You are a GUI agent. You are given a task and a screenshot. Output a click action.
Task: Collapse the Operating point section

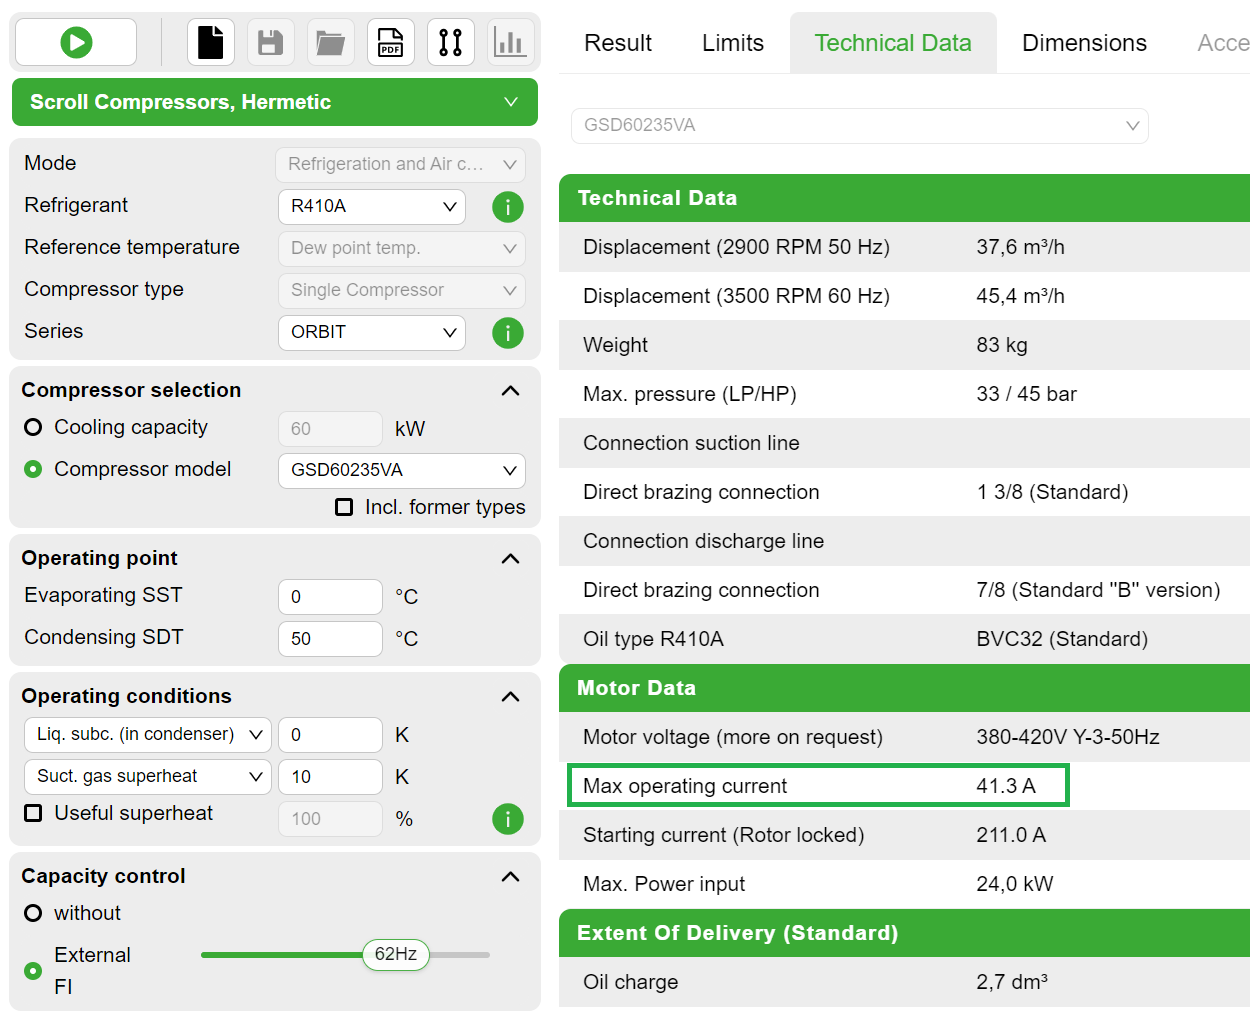click(x=510, y=558)
